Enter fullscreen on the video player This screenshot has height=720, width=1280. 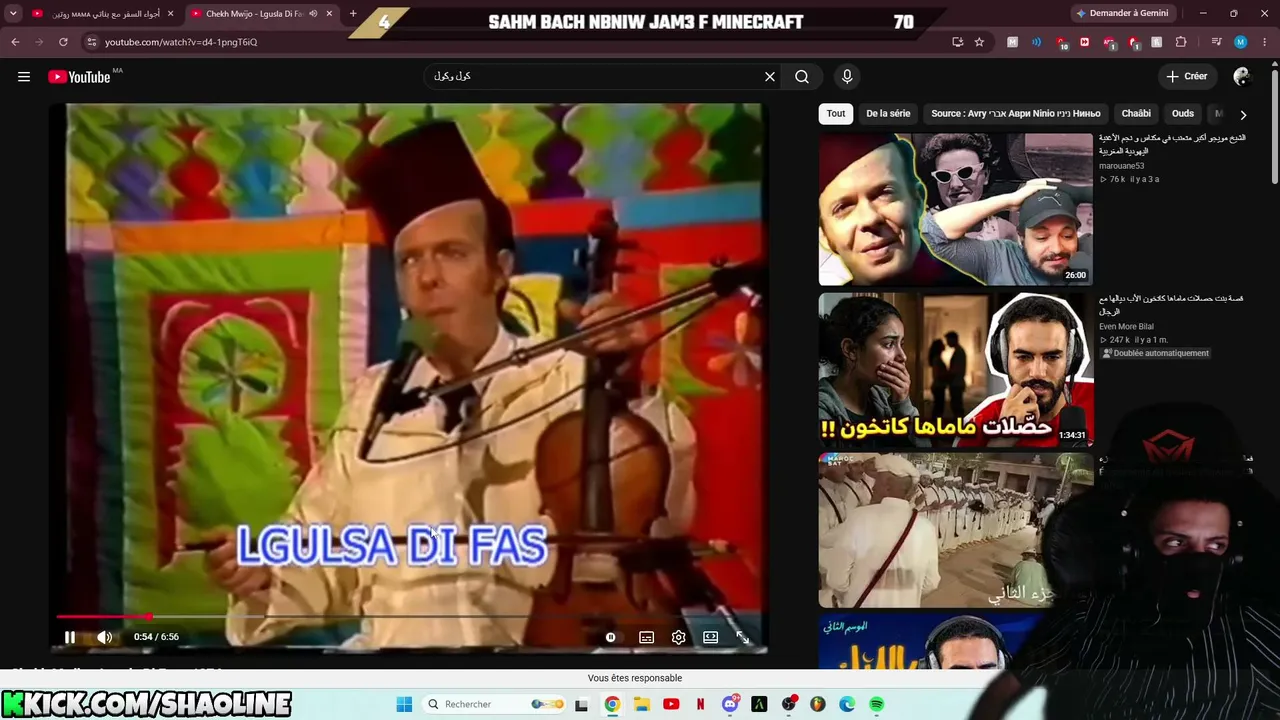coord(742,637)
